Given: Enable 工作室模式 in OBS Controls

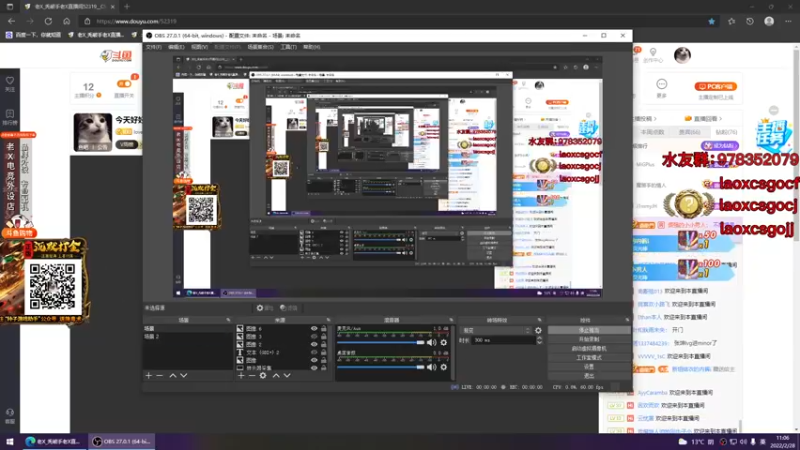Looking at the screenshot, I should tap(589, 358).
